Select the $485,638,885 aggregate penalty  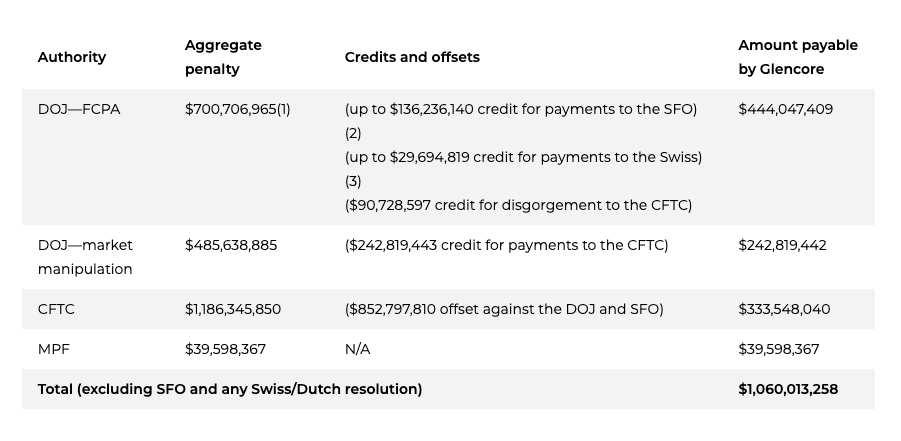click(x=231, y=245)
